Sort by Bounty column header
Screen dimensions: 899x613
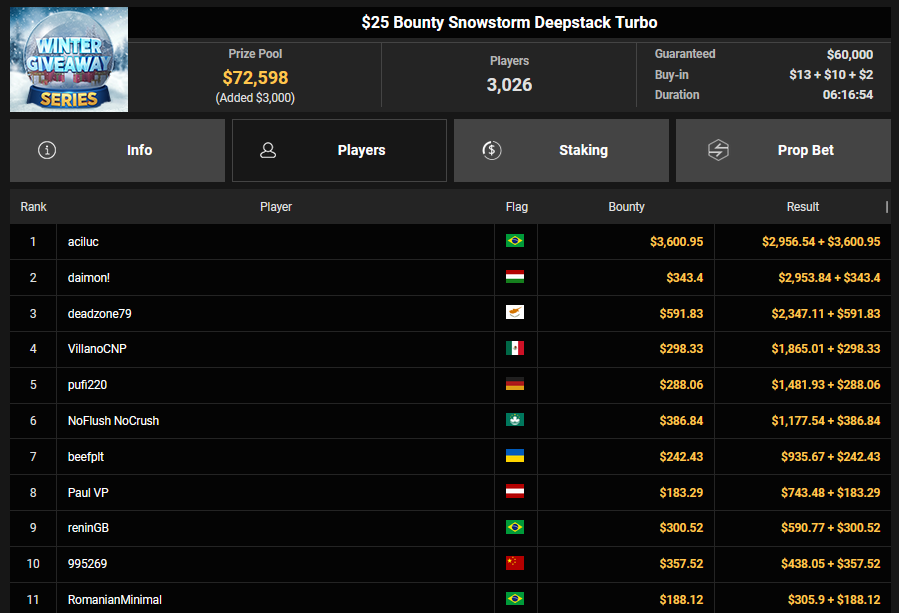tap(626, 207)
